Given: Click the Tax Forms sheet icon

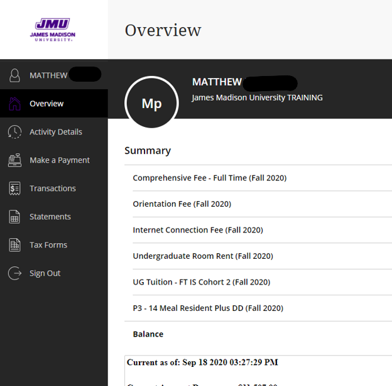Looking at the screenshot, I should tap(15, 245).
